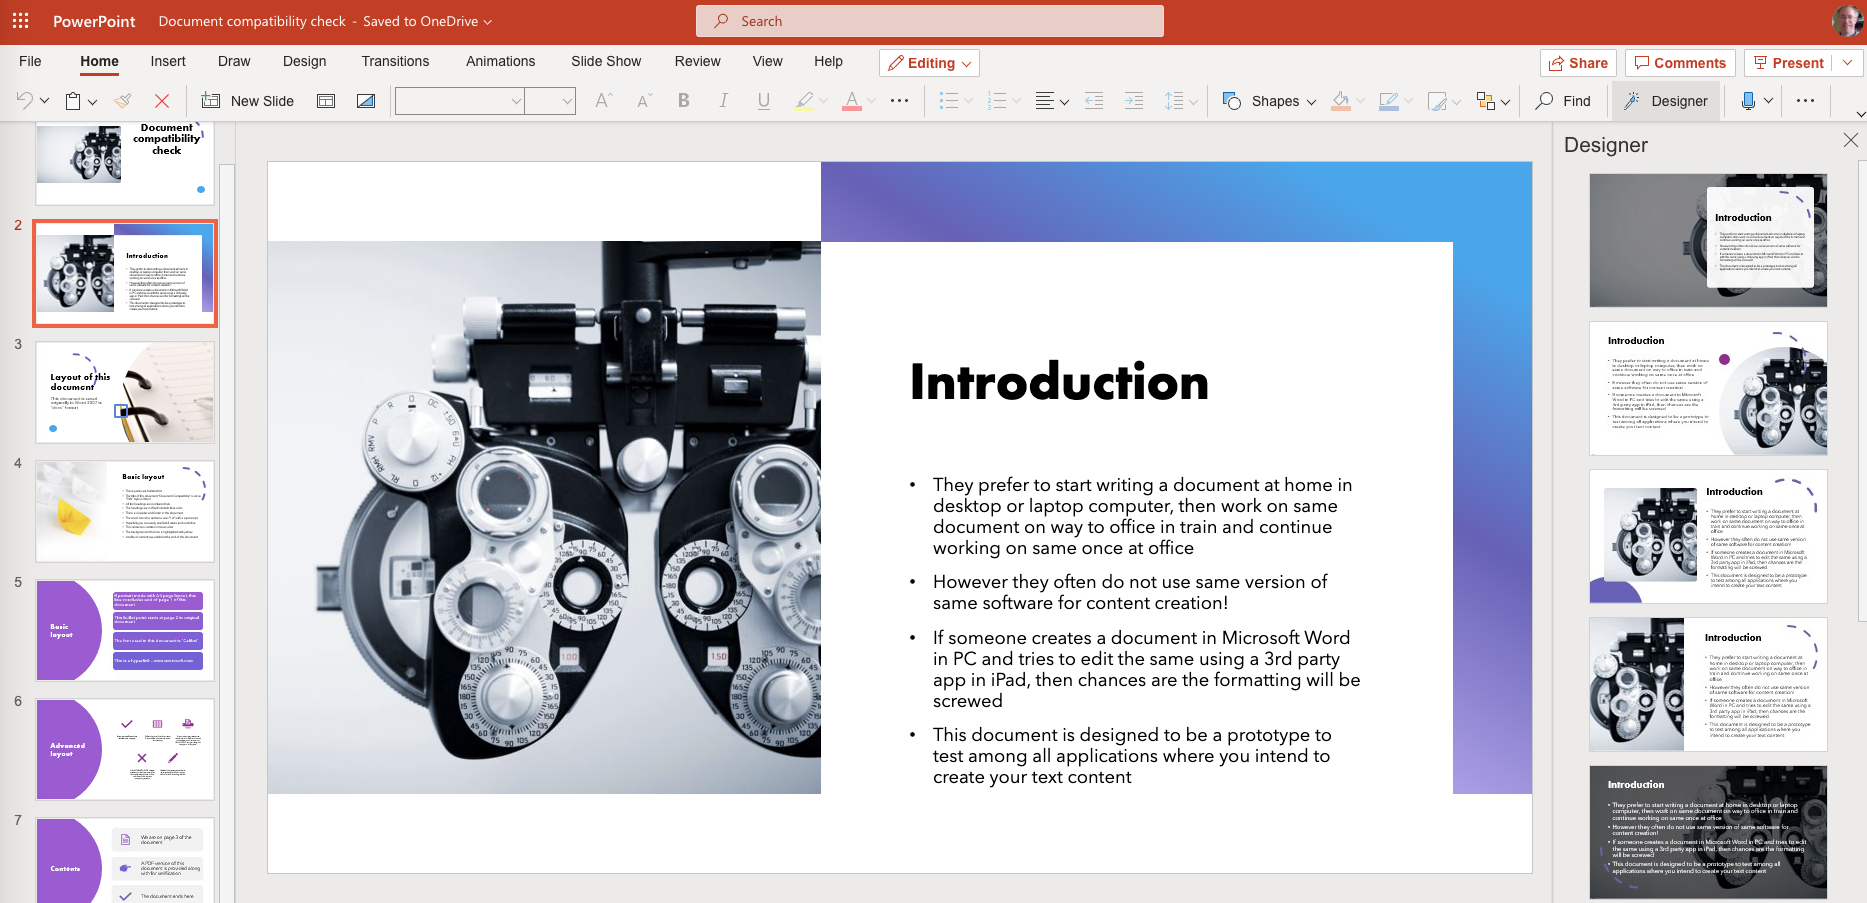The image size is (1867, 903).
Task: Open more font options ellipsis
Action: click(899, 100)
